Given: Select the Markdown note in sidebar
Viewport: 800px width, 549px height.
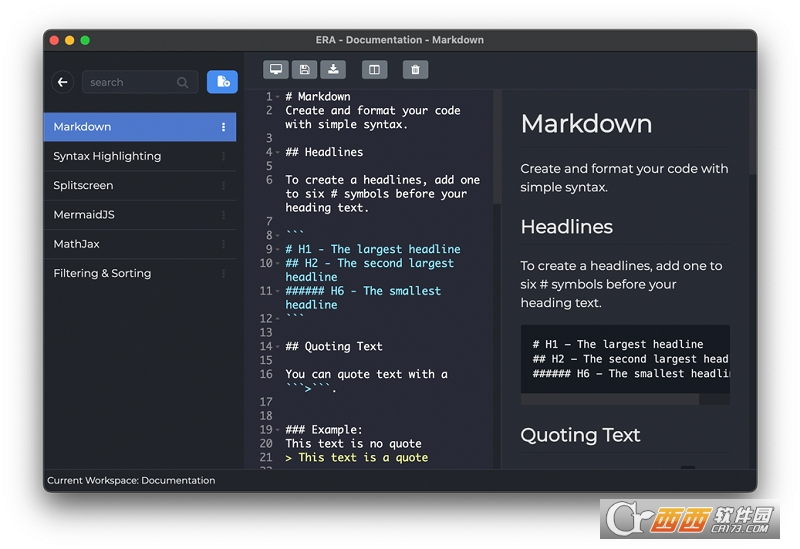Looking at the screenshot, I should coord(140,127).
